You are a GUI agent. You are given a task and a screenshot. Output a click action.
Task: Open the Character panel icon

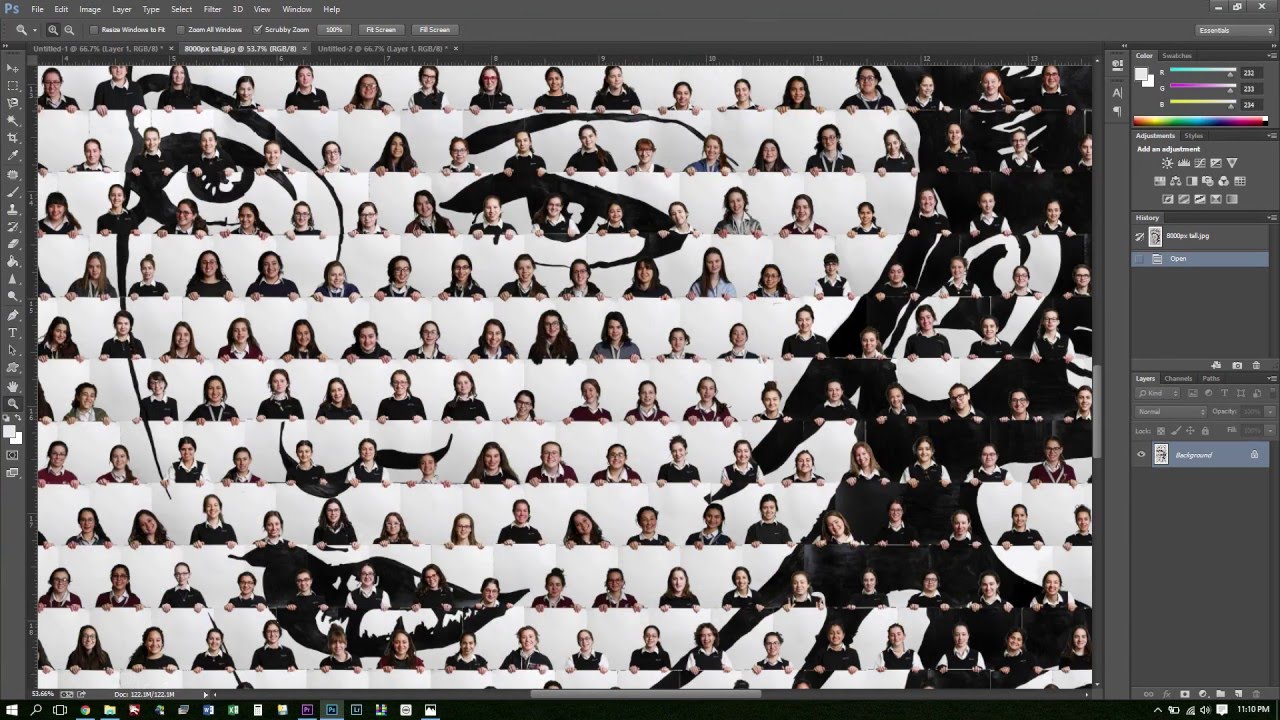(1117, 93)
